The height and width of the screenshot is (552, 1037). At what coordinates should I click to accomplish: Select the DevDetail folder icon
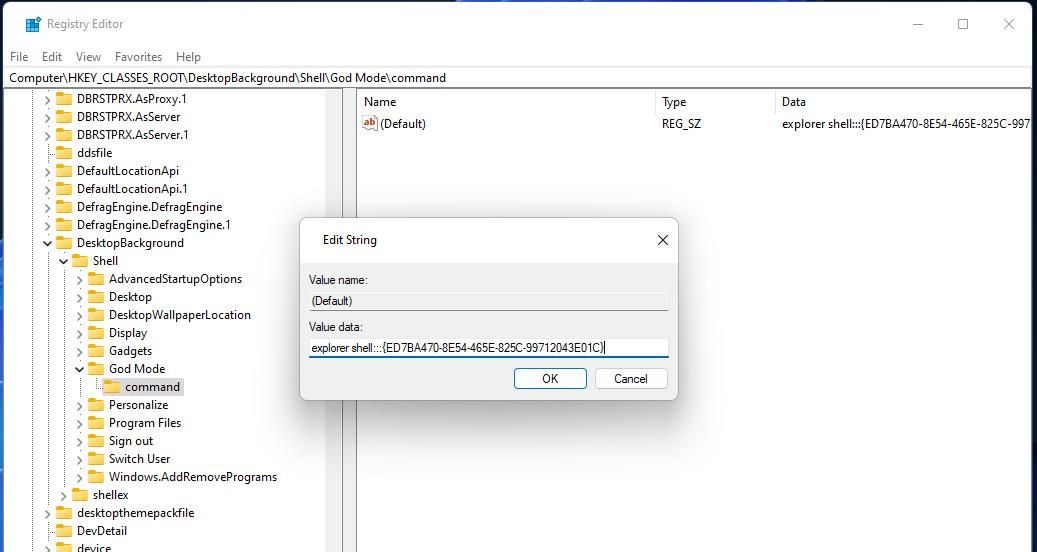(64, 530)
